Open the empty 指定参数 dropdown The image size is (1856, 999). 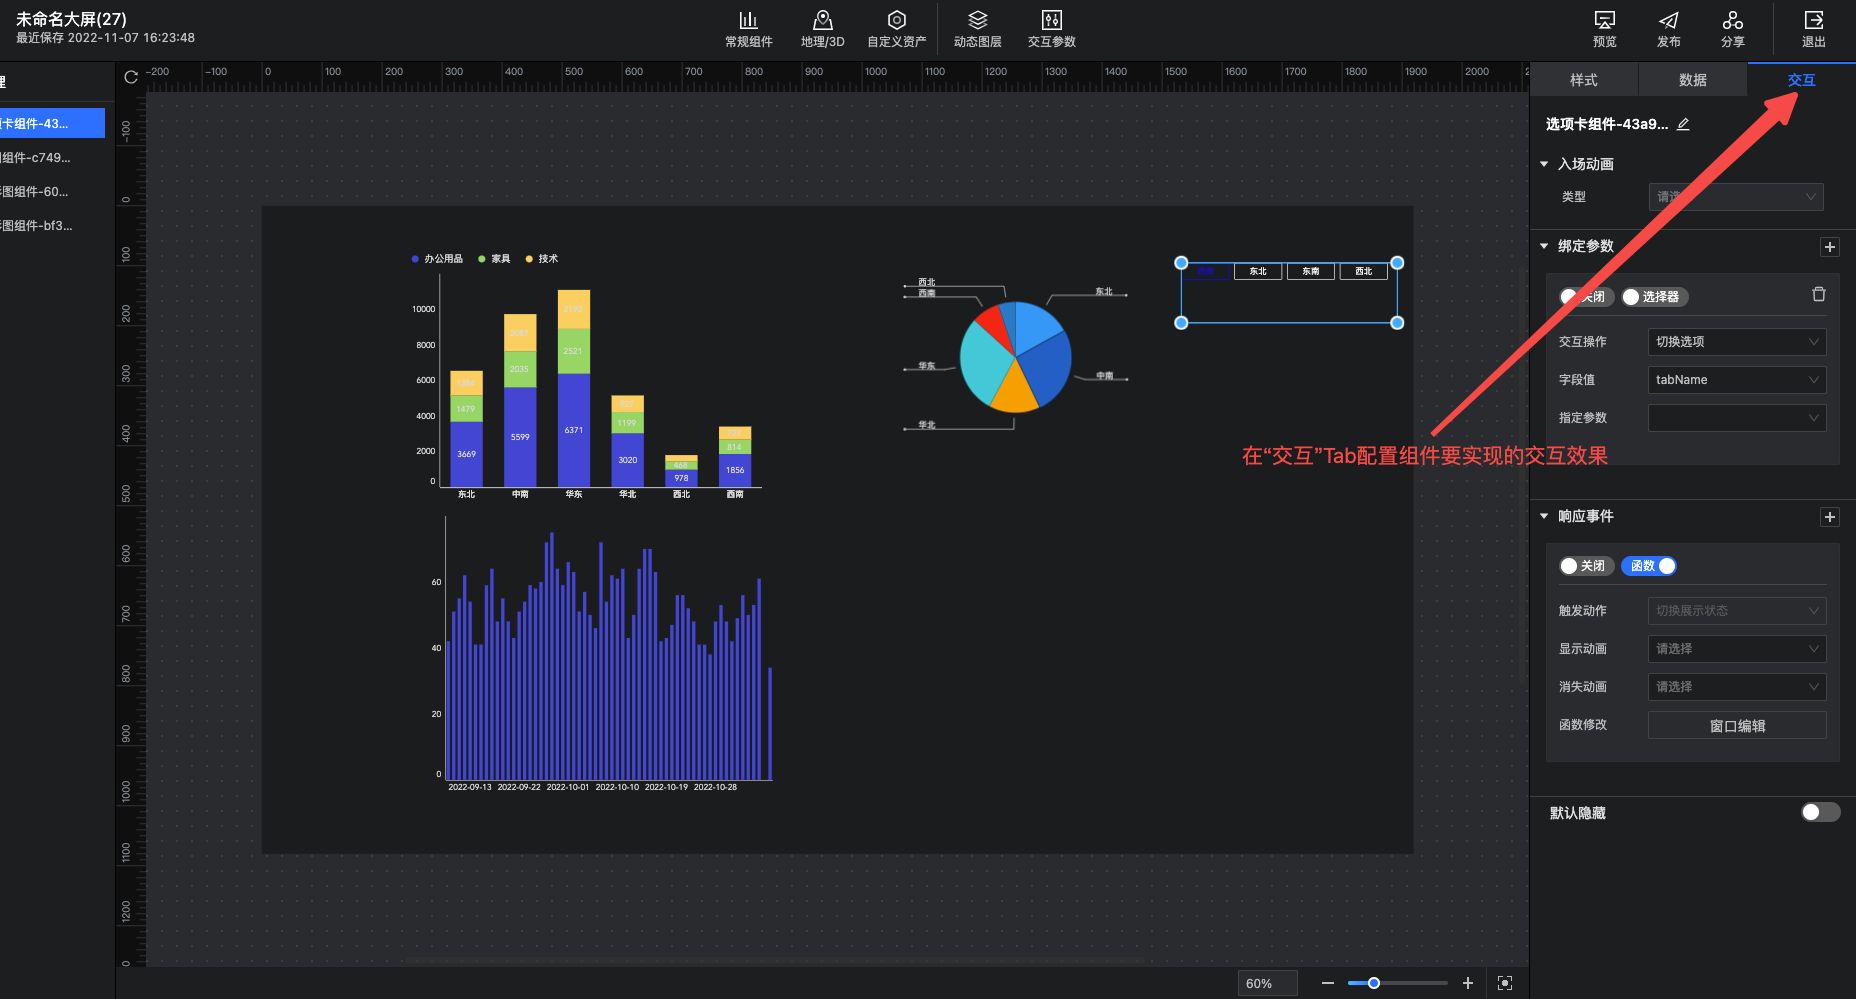(x=1737, y=418)
